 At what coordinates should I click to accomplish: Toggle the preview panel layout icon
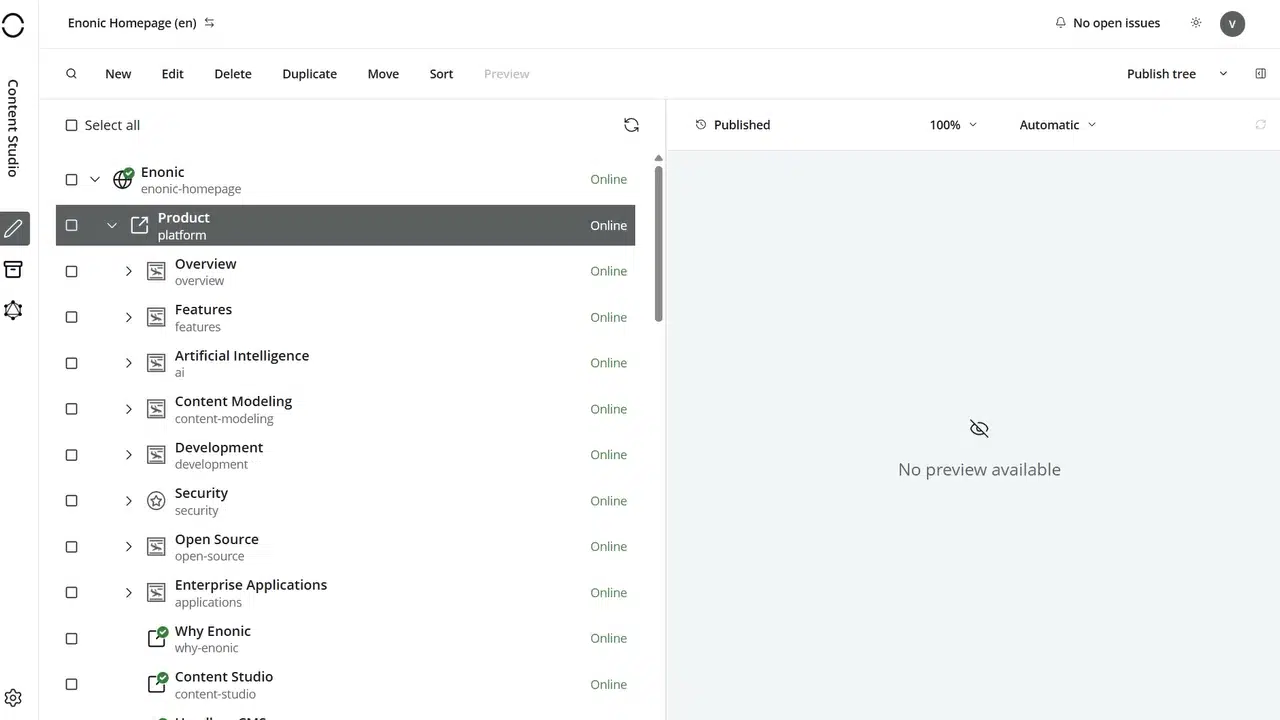(x=1260, y=74)
